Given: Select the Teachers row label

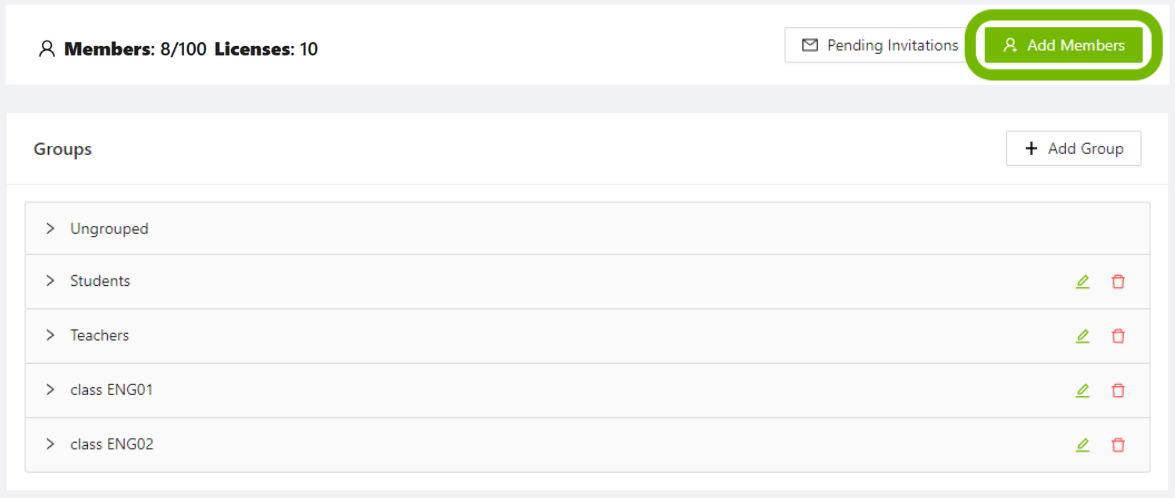Looking at the screenshot, I should pyautogui.click(x=99, y=335).
